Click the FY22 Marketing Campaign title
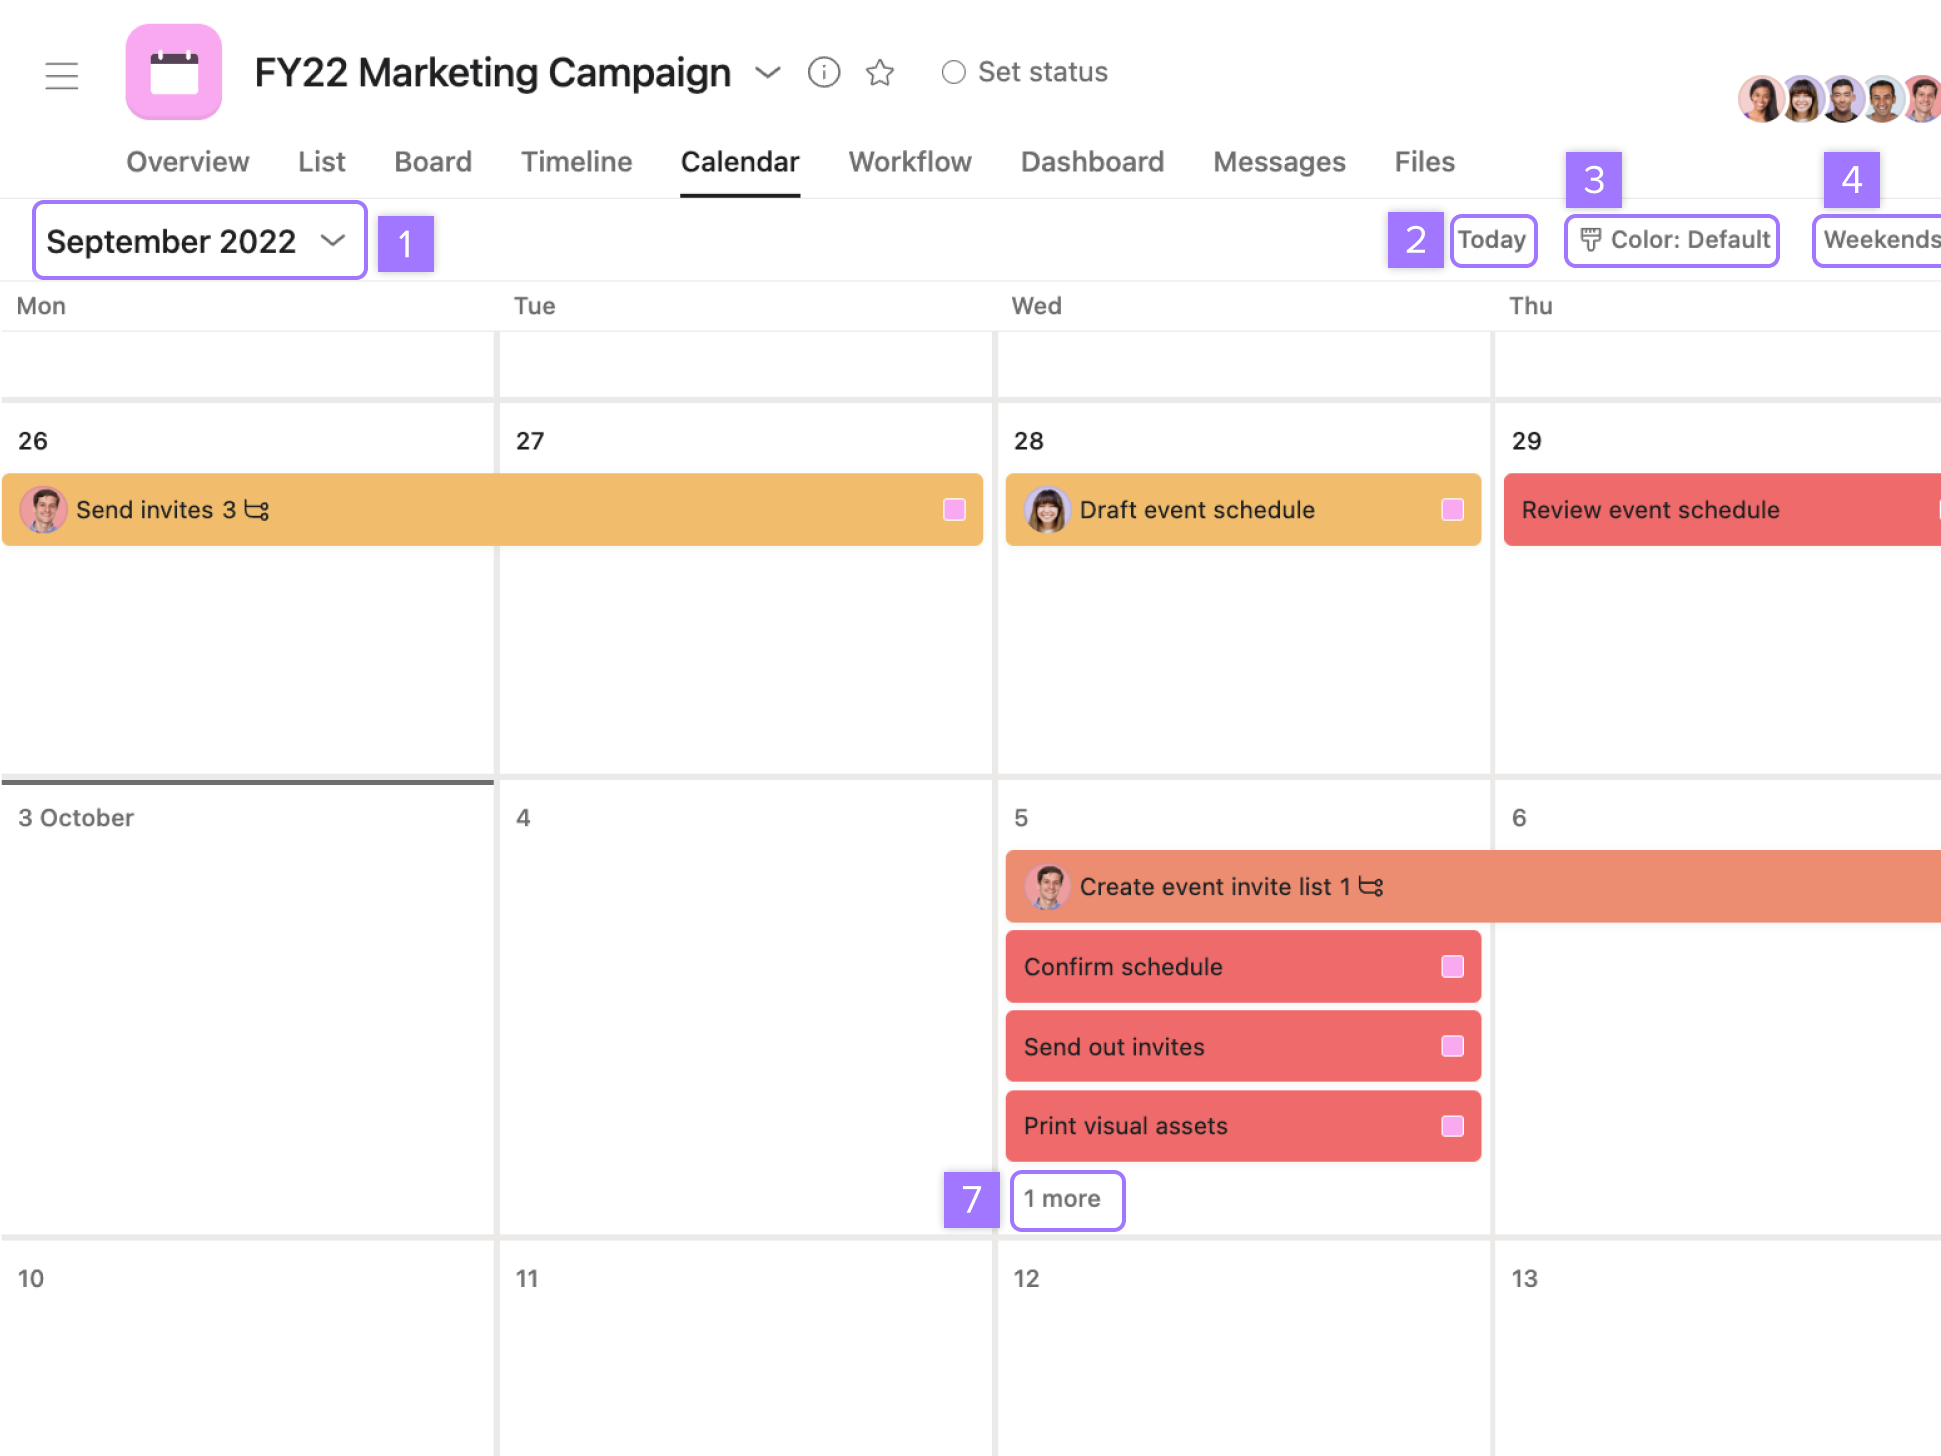 [x=493, y=72]
